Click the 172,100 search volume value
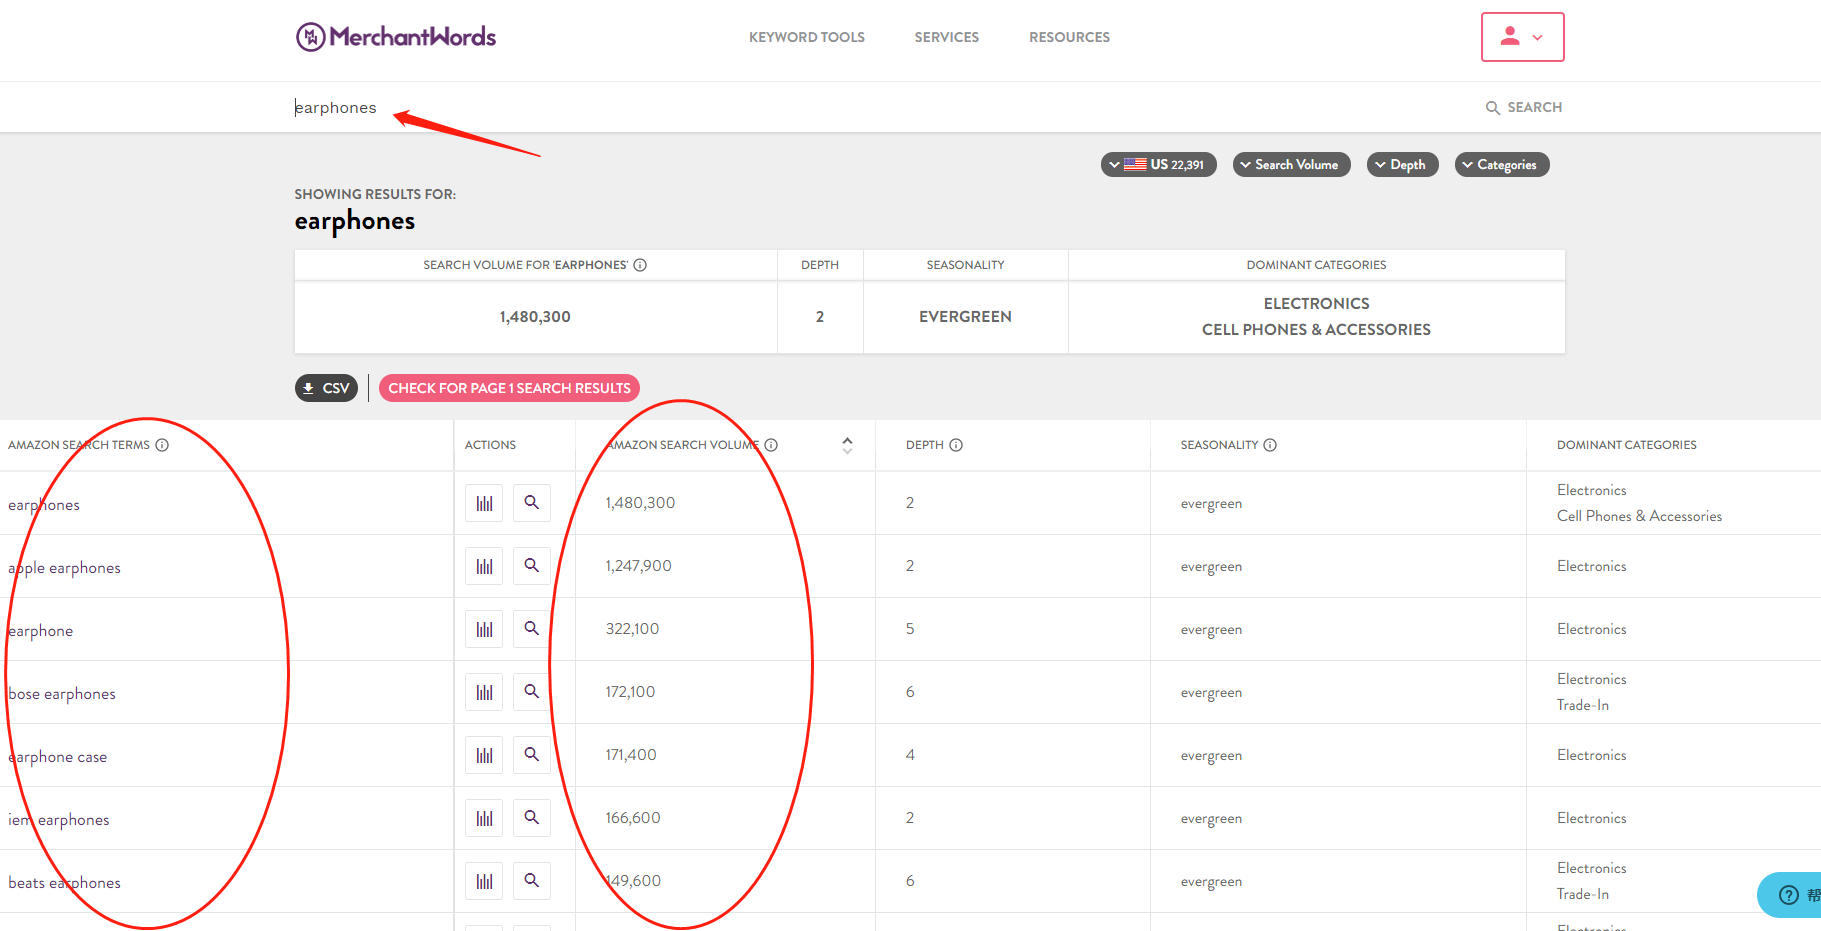 pos(630,692)
